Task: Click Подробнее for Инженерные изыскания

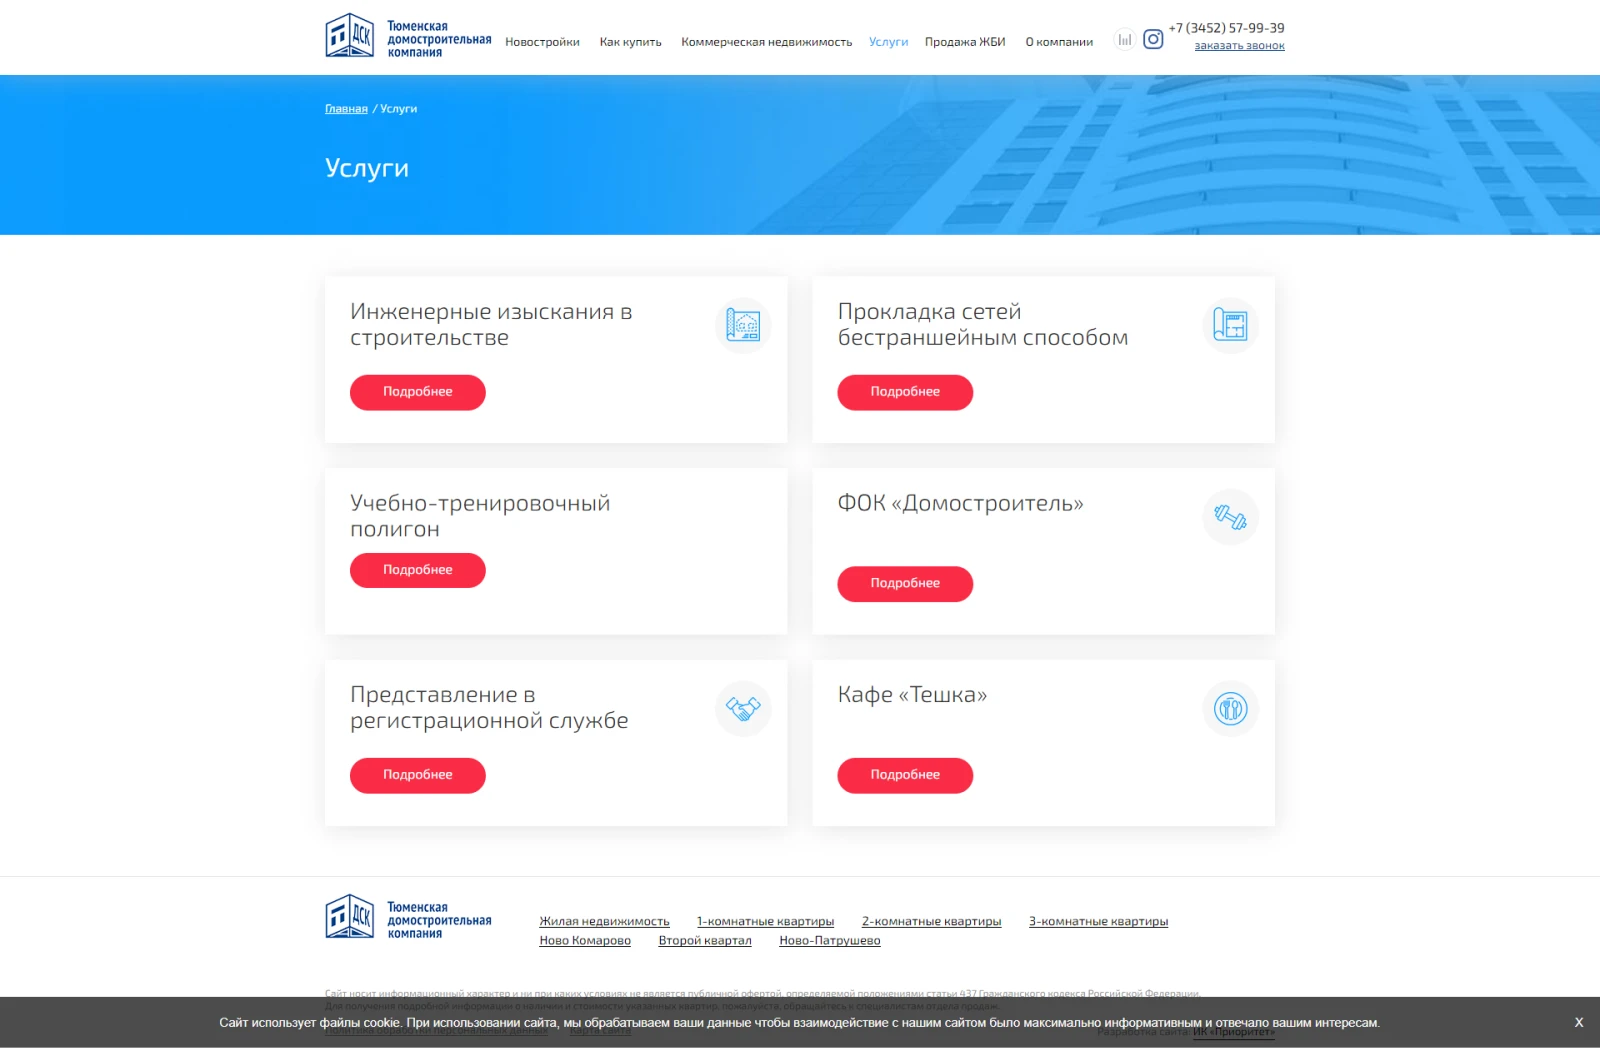Action: tap(417, 392)
